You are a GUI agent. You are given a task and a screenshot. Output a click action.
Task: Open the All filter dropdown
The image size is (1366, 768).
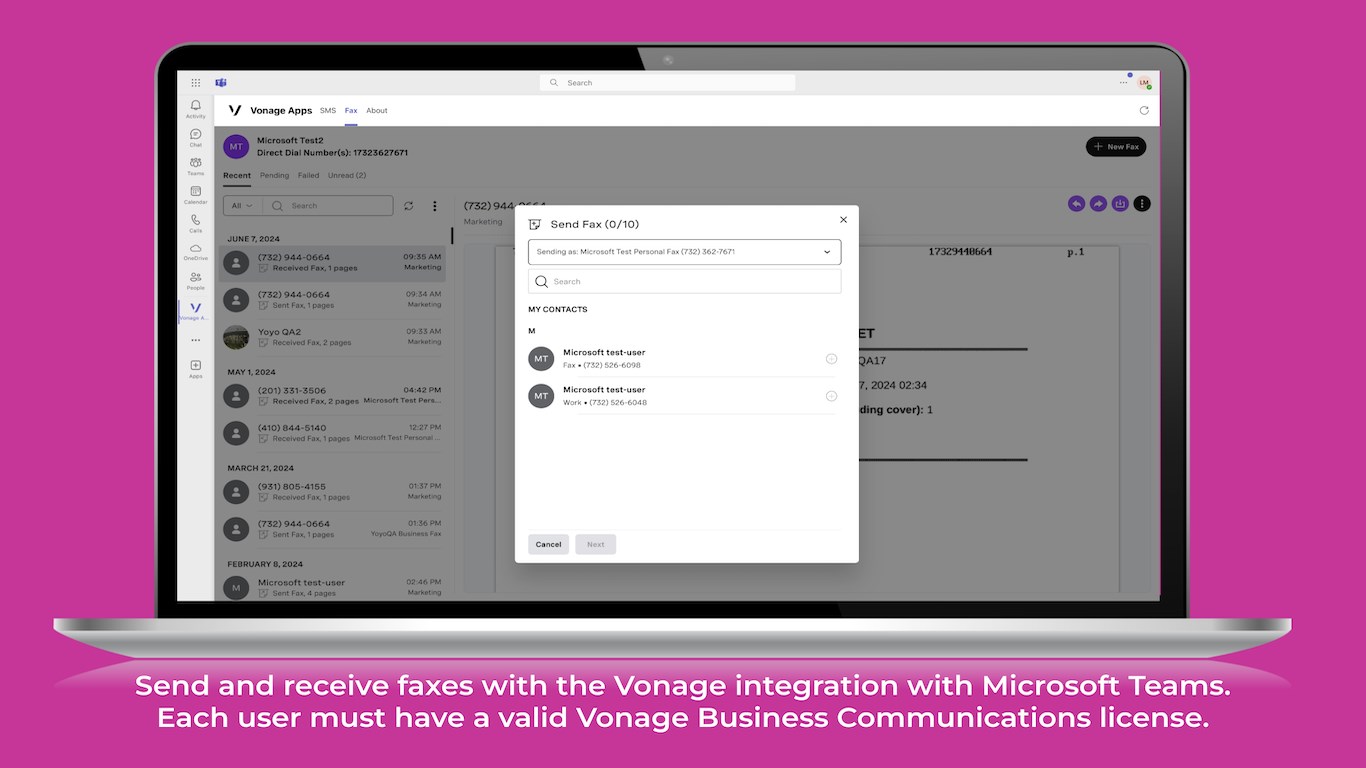tap(242, 206)
